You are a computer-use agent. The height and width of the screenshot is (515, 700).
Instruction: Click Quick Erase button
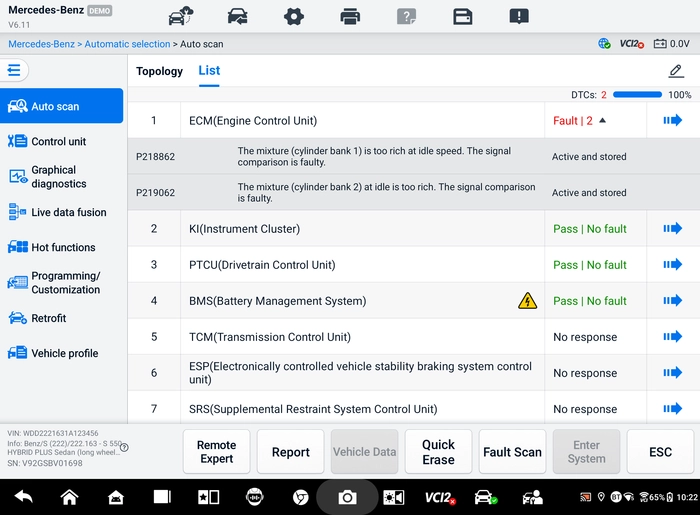(x=438, y=452)
